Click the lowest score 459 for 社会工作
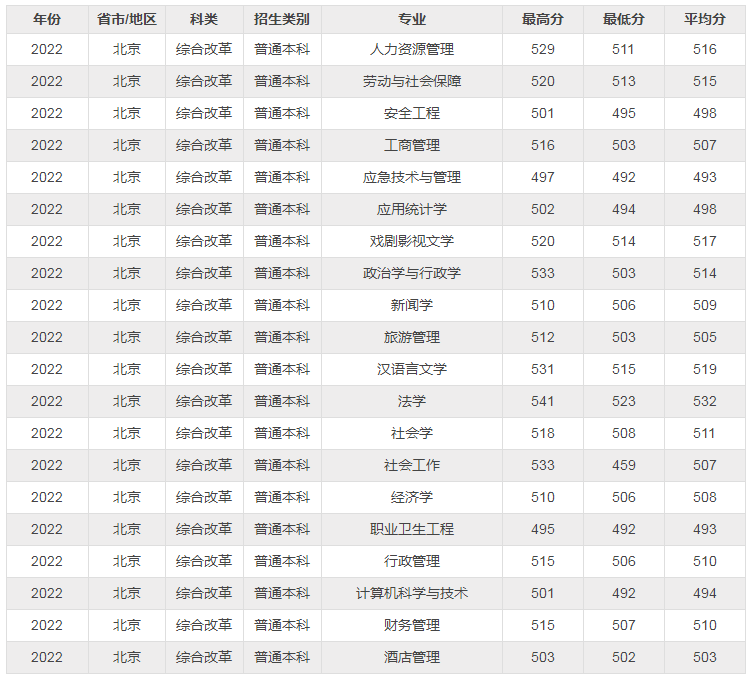This screenshot has width=752, height=684. click(x=623, y=465)
